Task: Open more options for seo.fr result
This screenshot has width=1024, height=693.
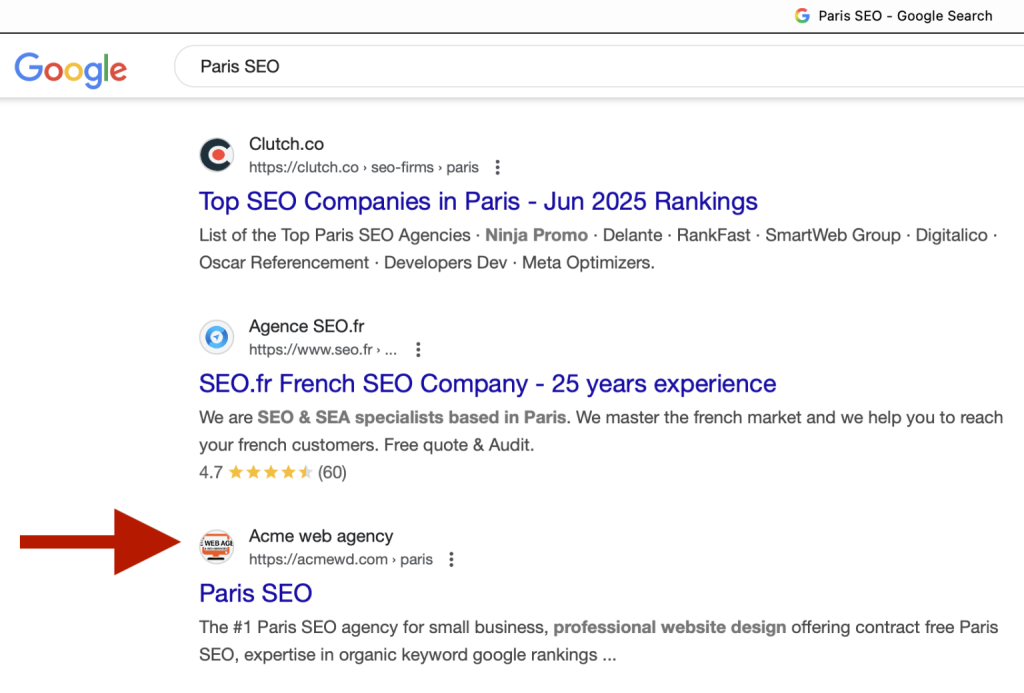Action: tap(418, 349)
